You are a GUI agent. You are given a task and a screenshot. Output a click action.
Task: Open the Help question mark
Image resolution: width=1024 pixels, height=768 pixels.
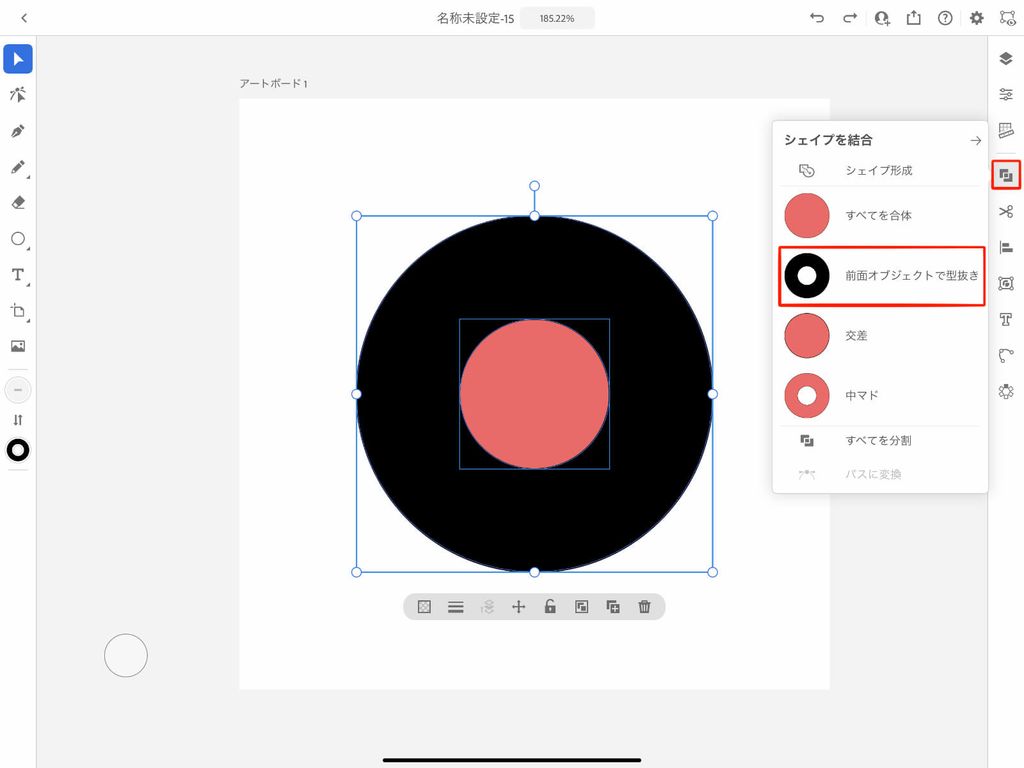pyautogui.click(x=945, y=18)
